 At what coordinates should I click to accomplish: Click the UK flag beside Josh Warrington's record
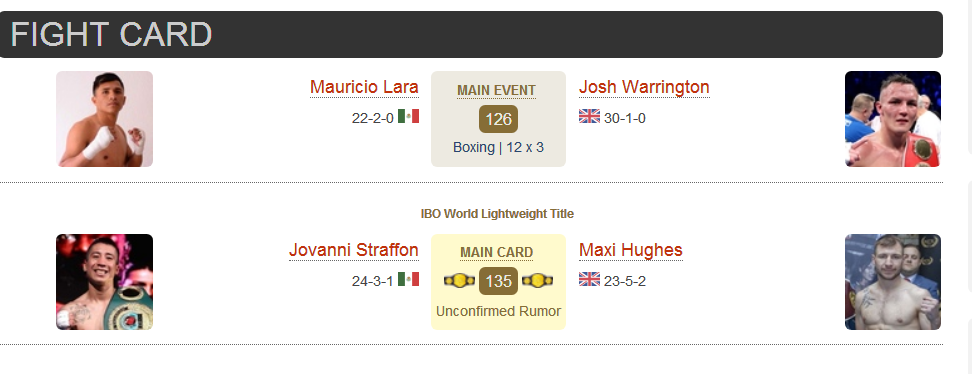click(590, 116)
